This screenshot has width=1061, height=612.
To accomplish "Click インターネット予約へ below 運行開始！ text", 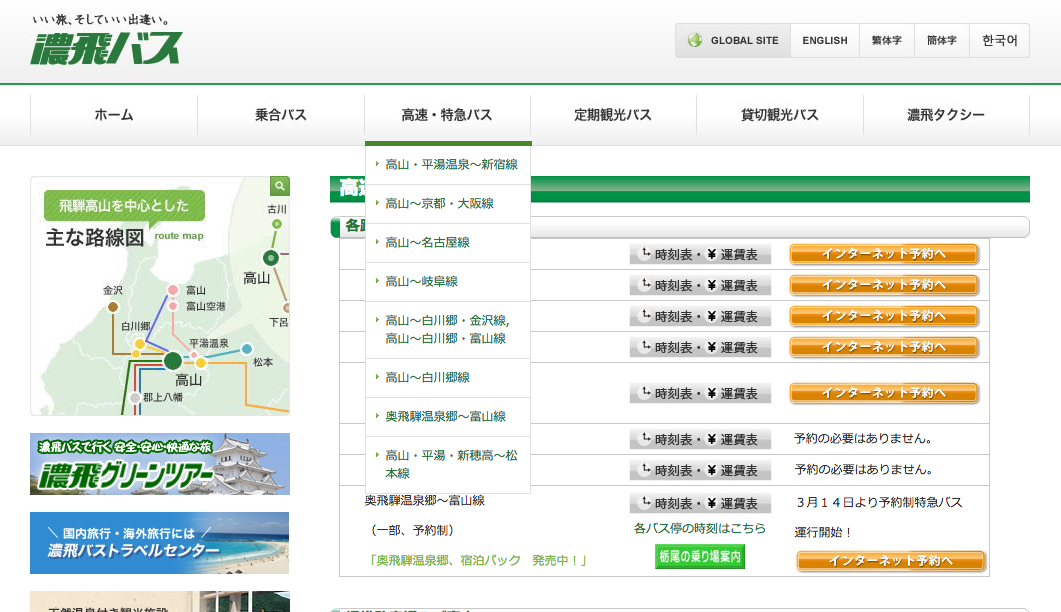I will tap(890, 561).
